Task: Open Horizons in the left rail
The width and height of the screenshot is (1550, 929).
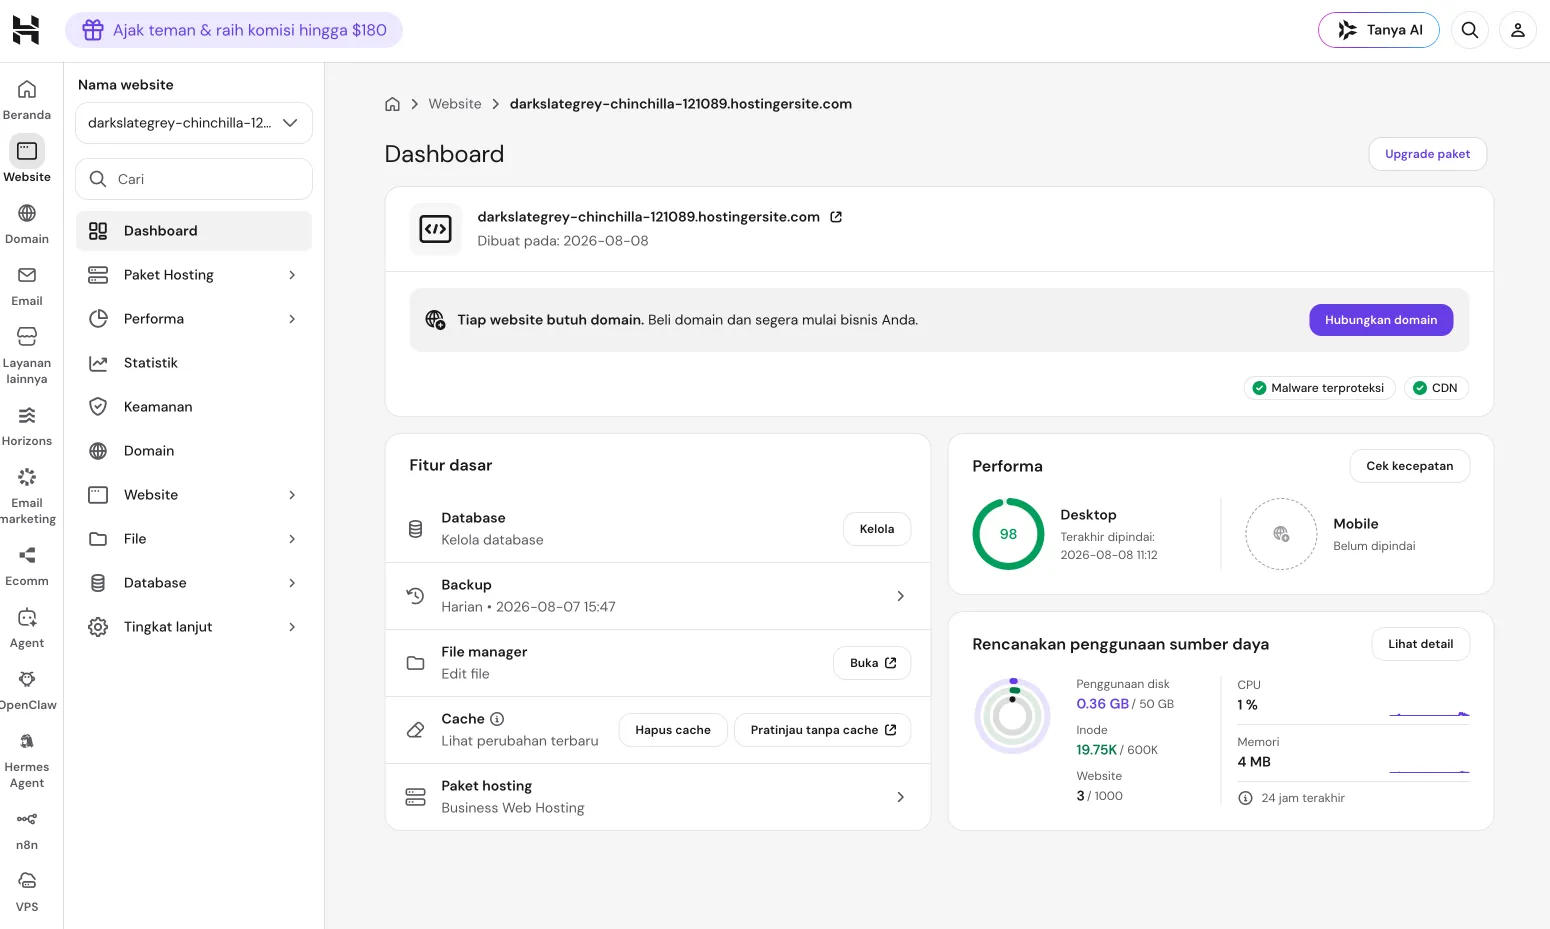Action: (27, 426)
